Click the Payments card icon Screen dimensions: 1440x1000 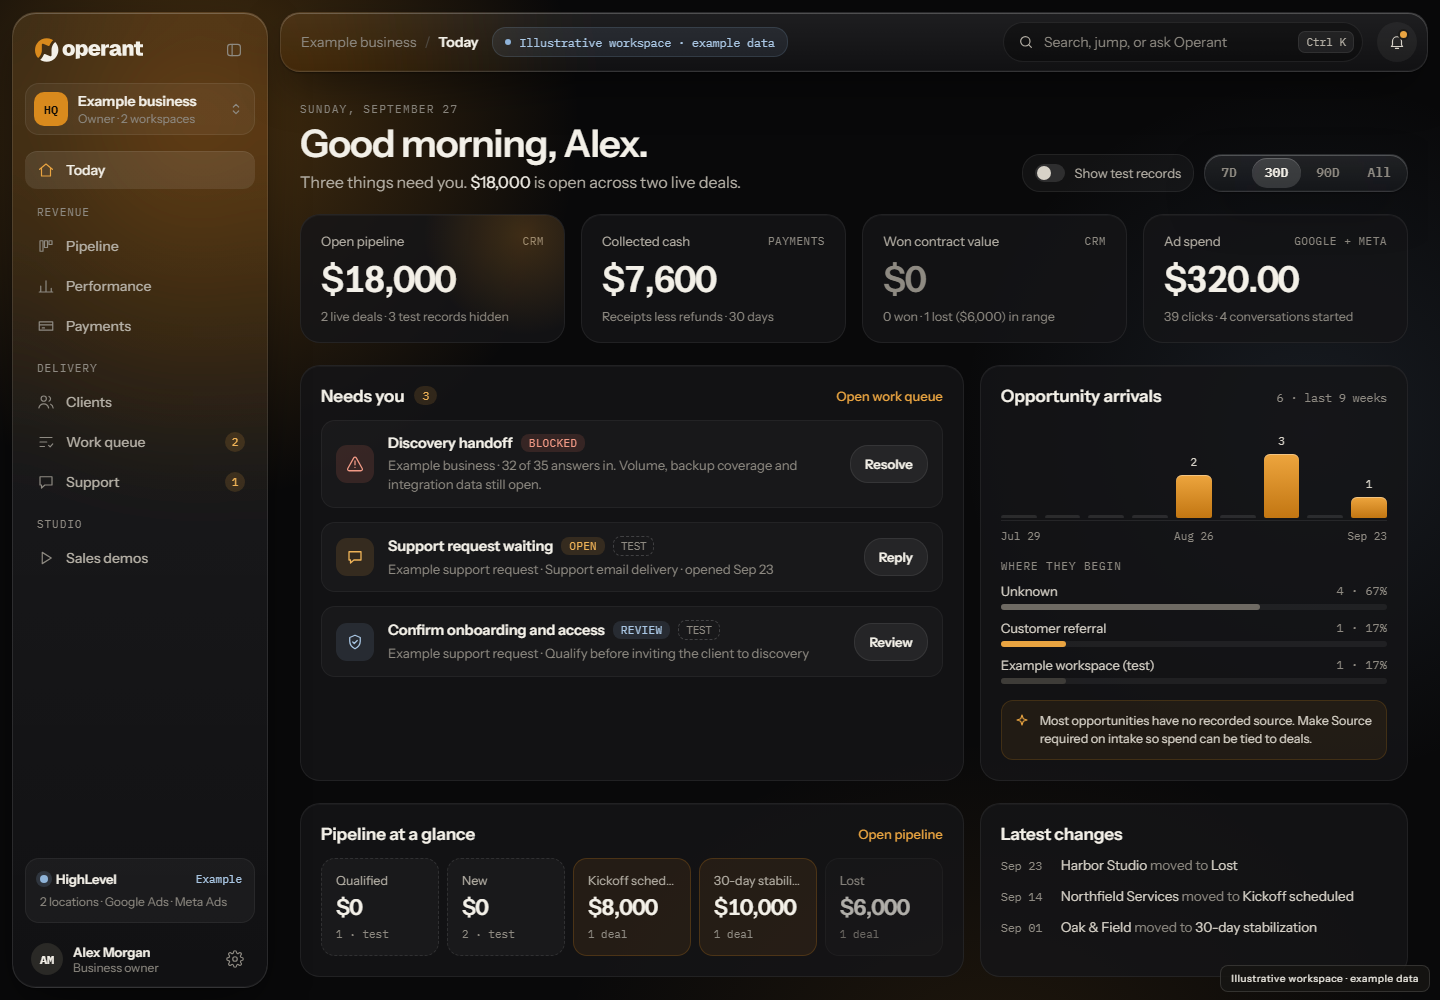tap(46, 326)
